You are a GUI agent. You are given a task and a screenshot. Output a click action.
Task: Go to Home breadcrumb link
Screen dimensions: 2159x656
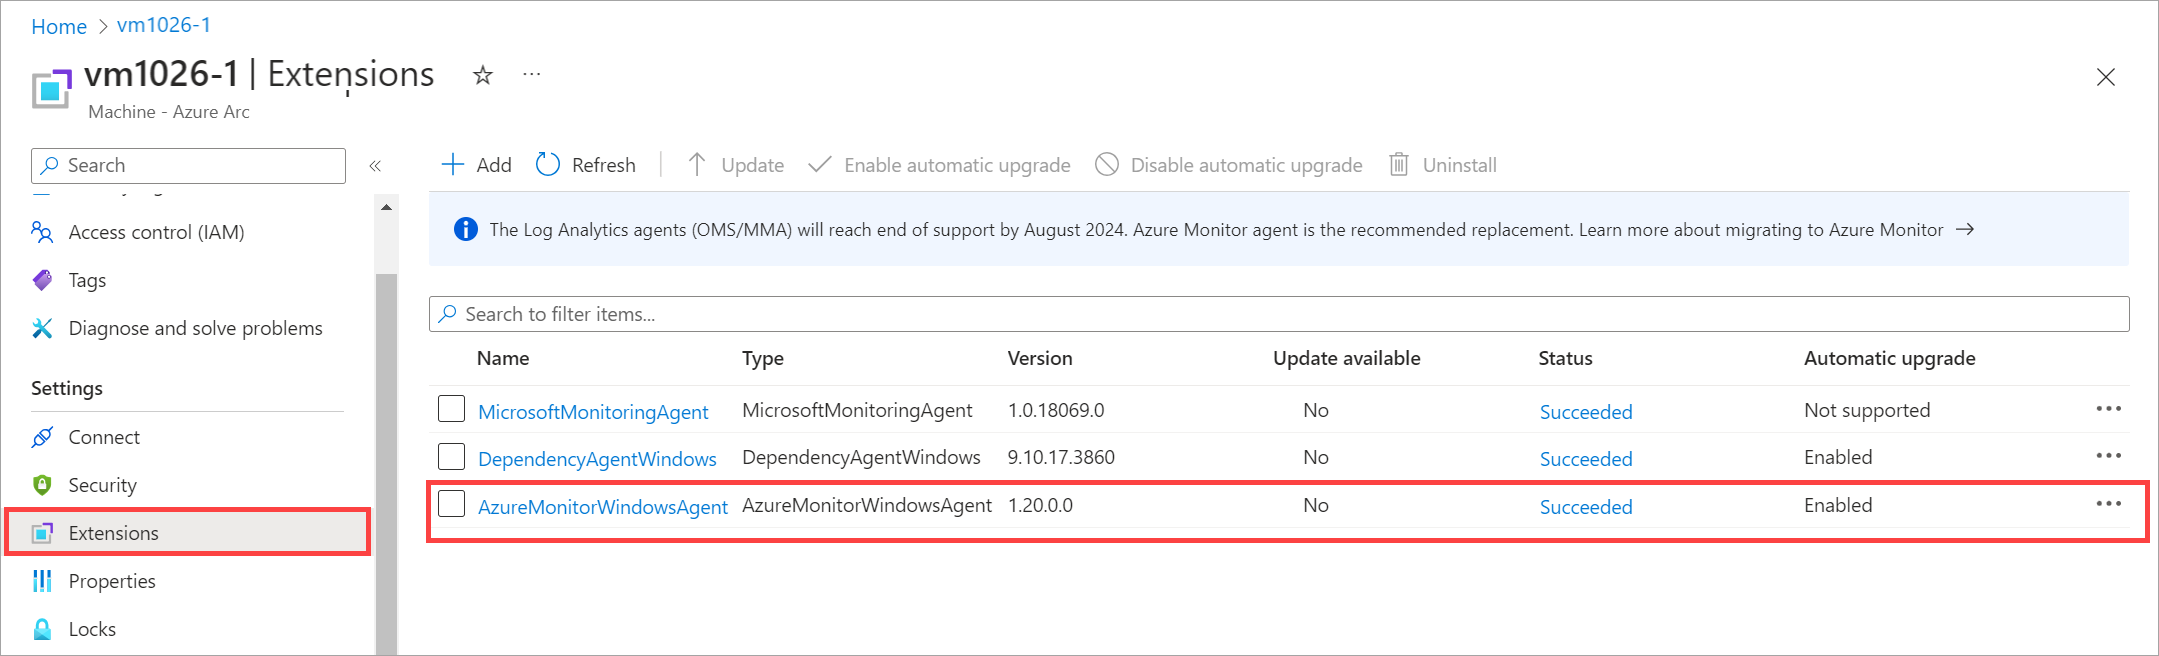point(59,27)
